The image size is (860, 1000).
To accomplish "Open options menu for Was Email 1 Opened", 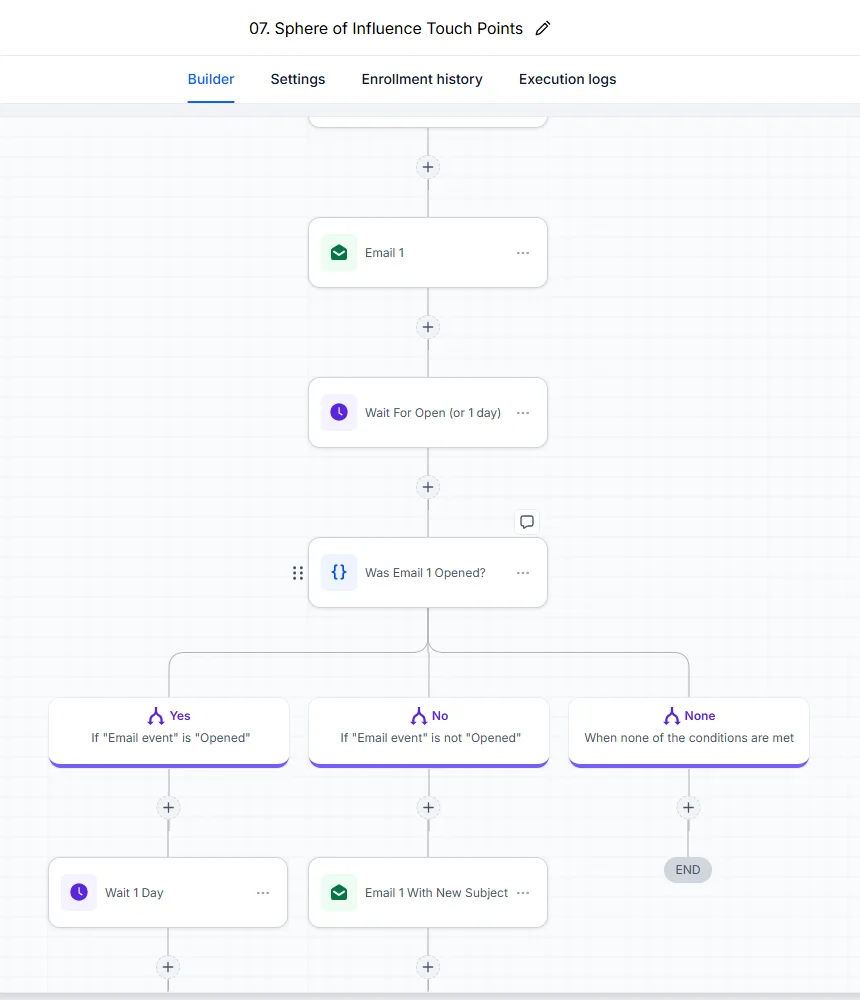I will pyautogui.click(x=523, y=573).
